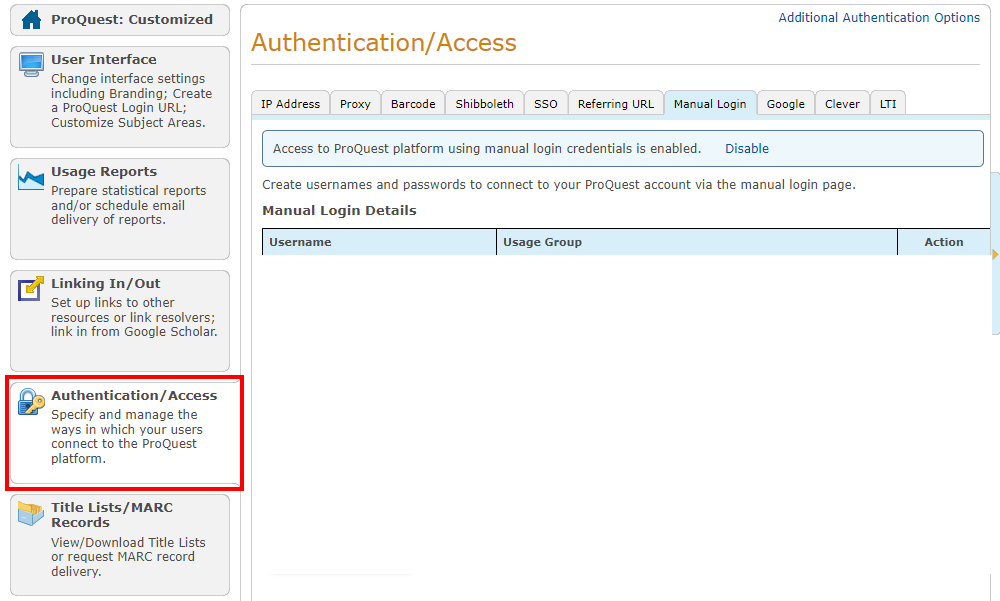Open the Clever tab
The width and height of the screenshot is (1000, 601).
tap(842, 103)
